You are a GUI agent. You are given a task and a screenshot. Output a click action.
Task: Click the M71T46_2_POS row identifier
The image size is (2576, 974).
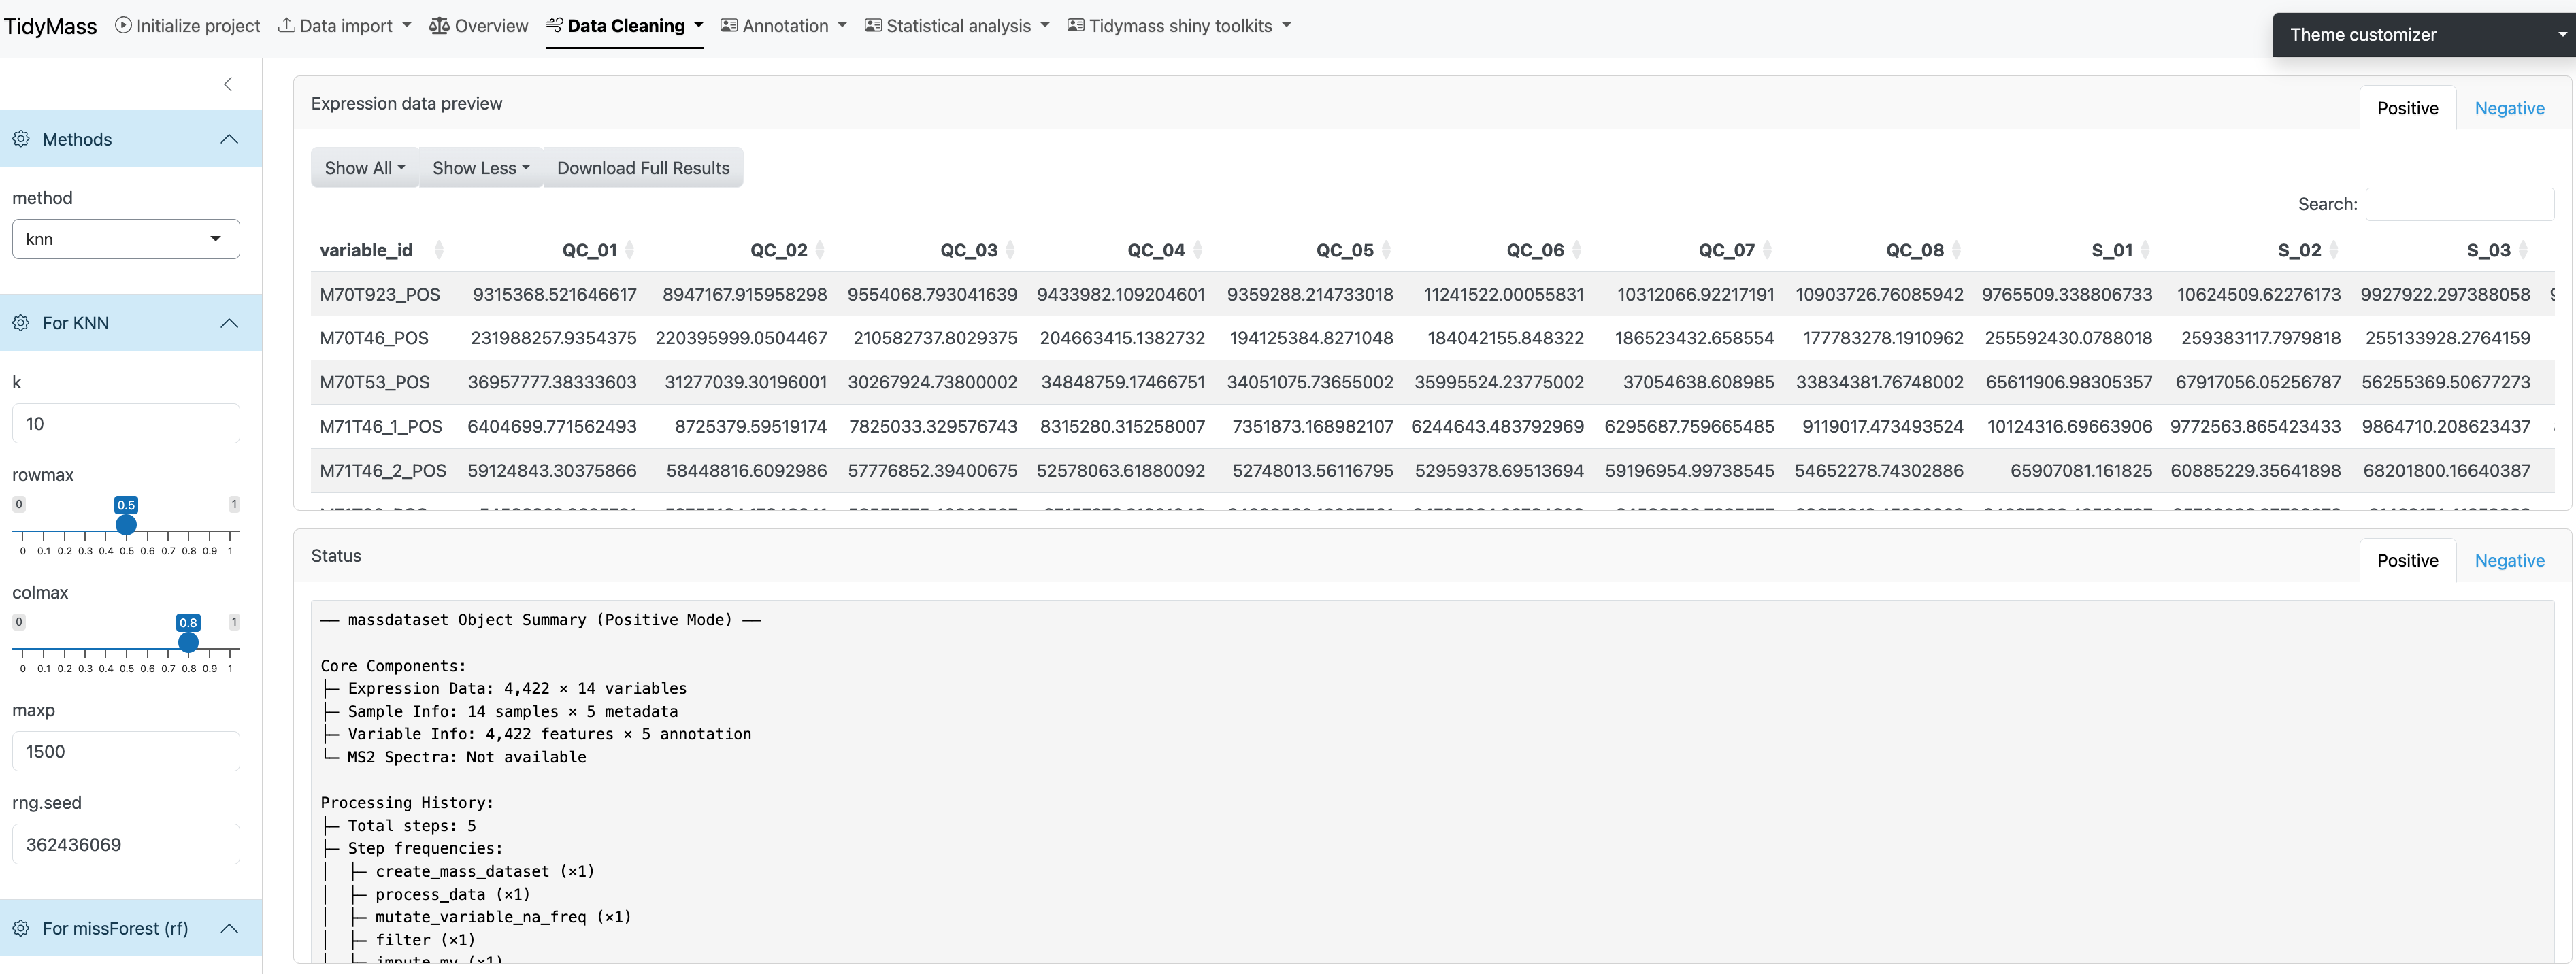383,470
